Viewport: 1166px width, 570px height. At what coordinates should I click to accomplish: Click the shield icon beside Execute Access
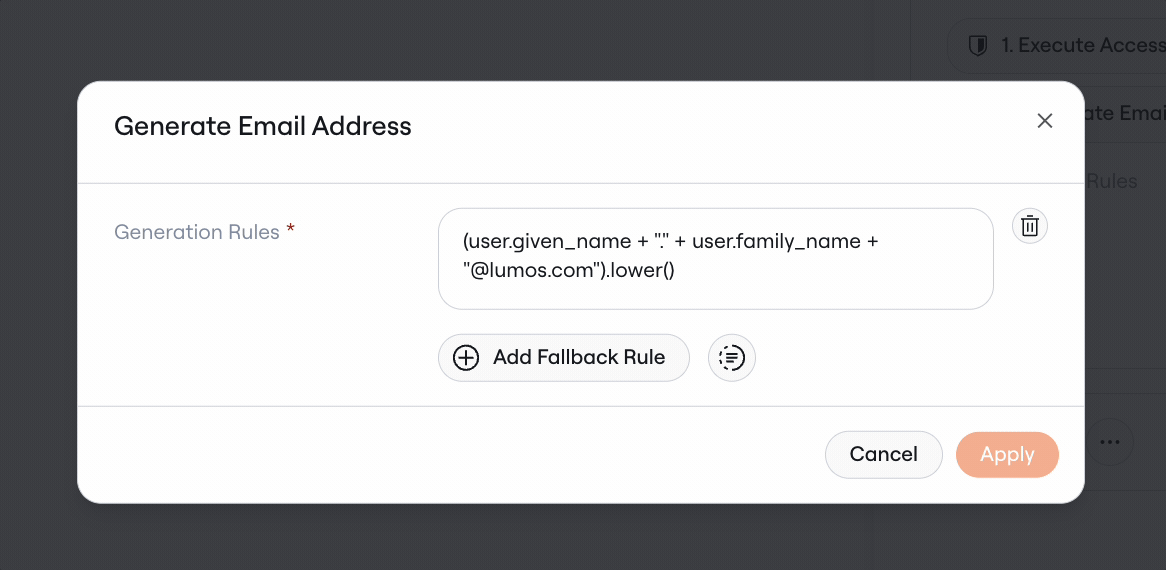pos(976,46)
